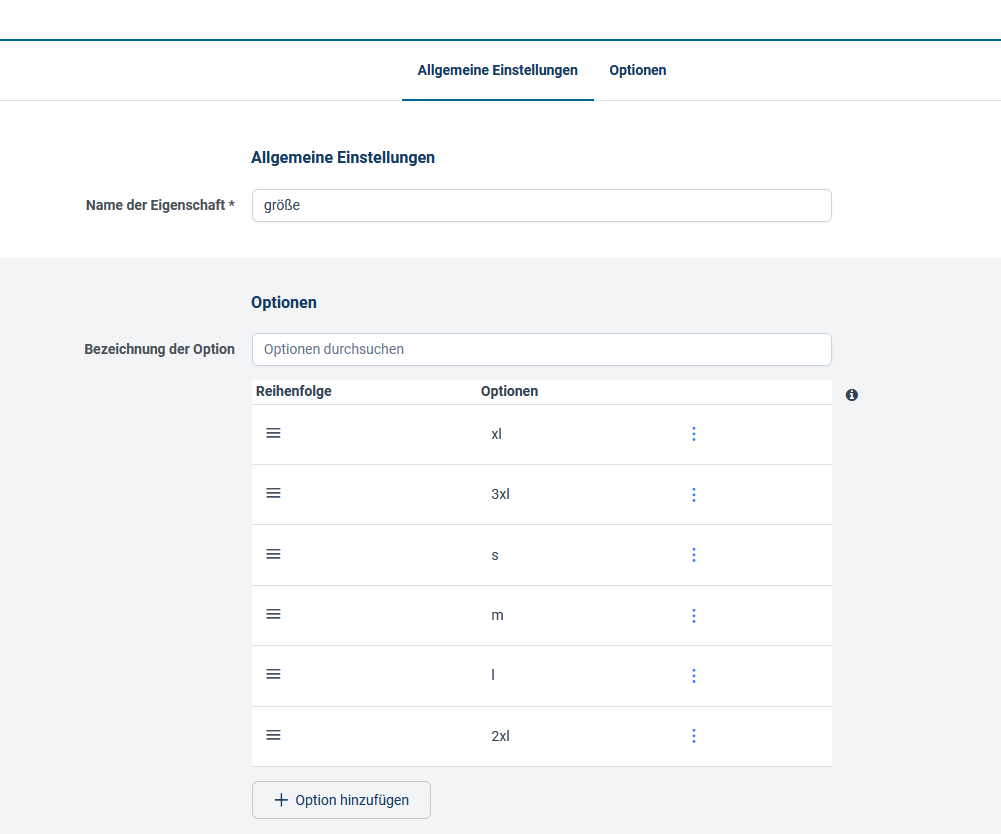This screenshot has height=834, width=1001.
Task: Click the Reihenfolge column header
Action: pyautogui.click(x=294, y=391)
